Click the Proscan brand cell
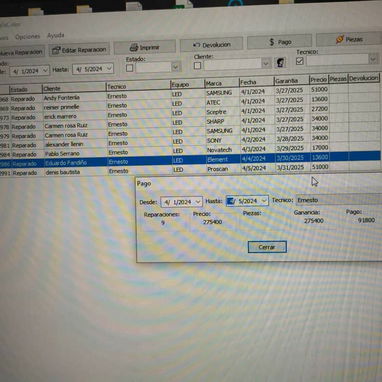The width and height of the screenshot is (382, 382). point(222,169)
